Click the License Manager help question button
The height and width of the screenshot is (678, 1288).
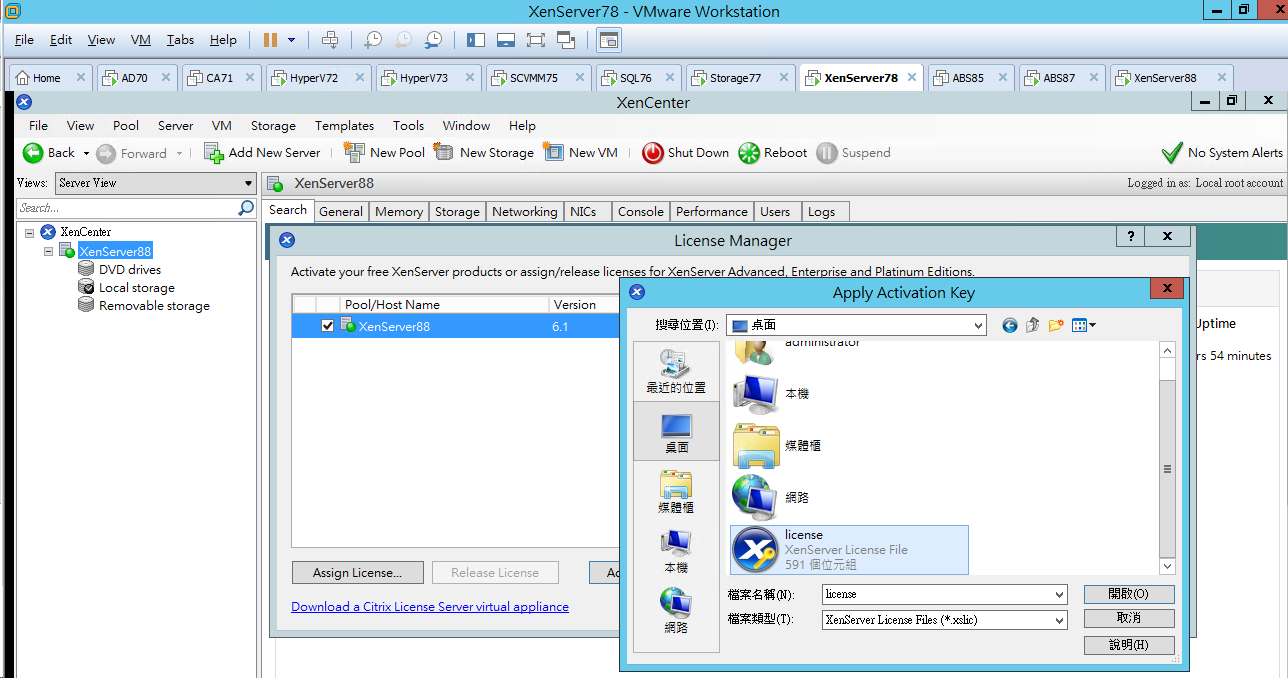[1130, 237]
